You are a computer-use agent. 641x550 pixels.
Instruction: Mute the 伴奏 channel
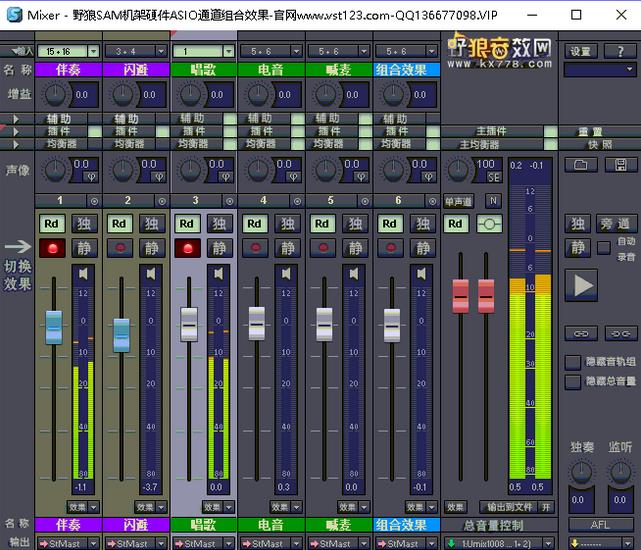tap(84, 248)
